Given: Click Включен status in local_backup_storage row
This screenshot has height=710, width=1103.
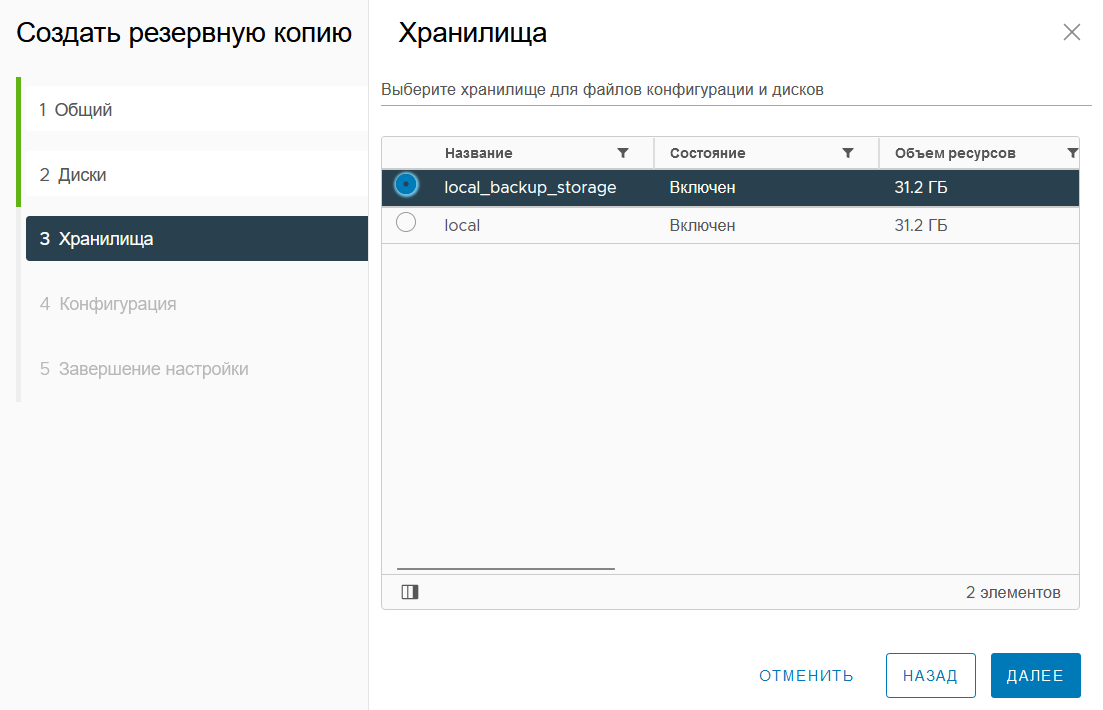Looking at the screenshot, I should [702, 187].
